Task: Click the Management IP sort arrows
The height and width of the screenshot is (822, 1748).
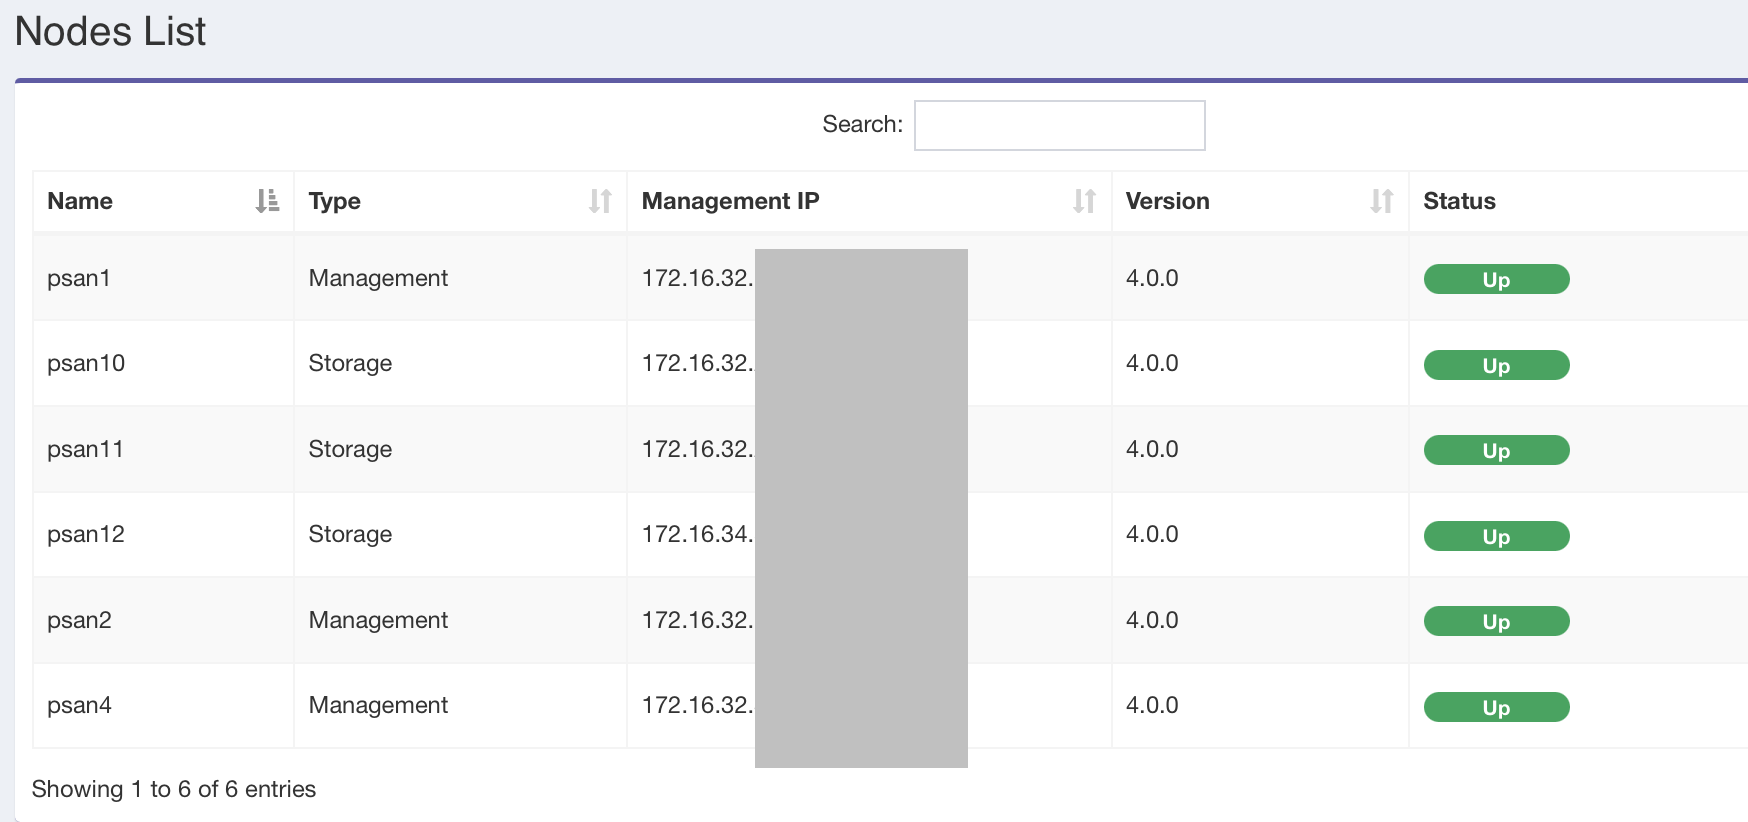Action: [1084, 201]
